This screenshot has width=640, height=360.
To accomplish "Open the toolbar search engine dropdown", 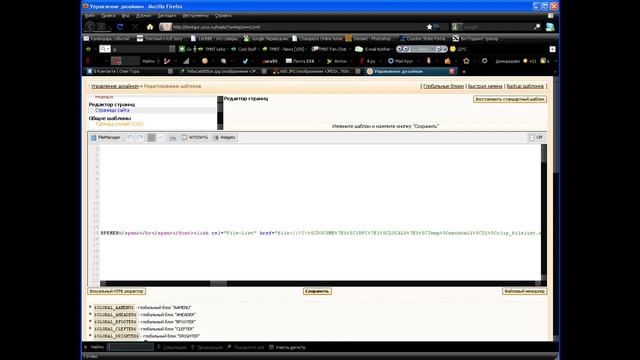I will [105, 49].
